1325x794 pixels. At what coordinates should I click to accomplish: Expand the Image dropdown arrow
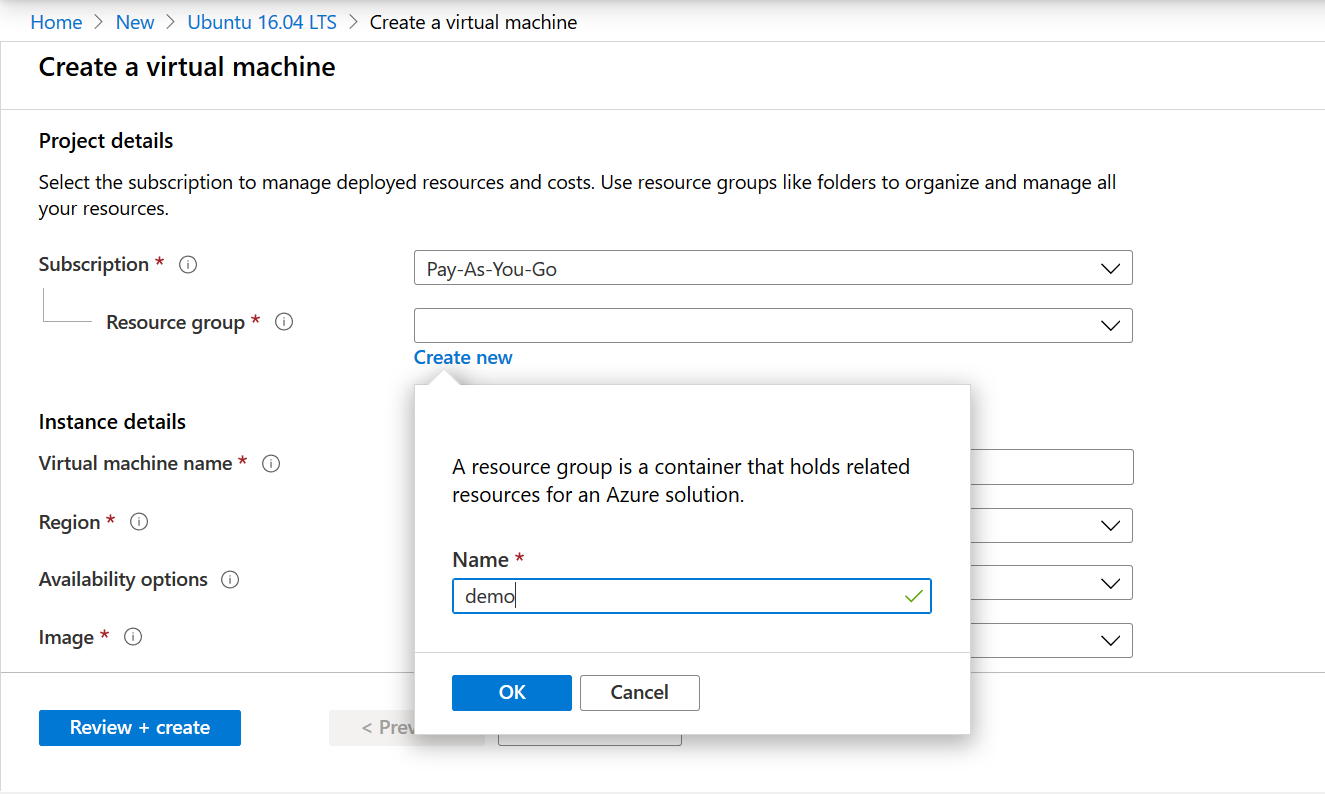(x=1109, y=641)
